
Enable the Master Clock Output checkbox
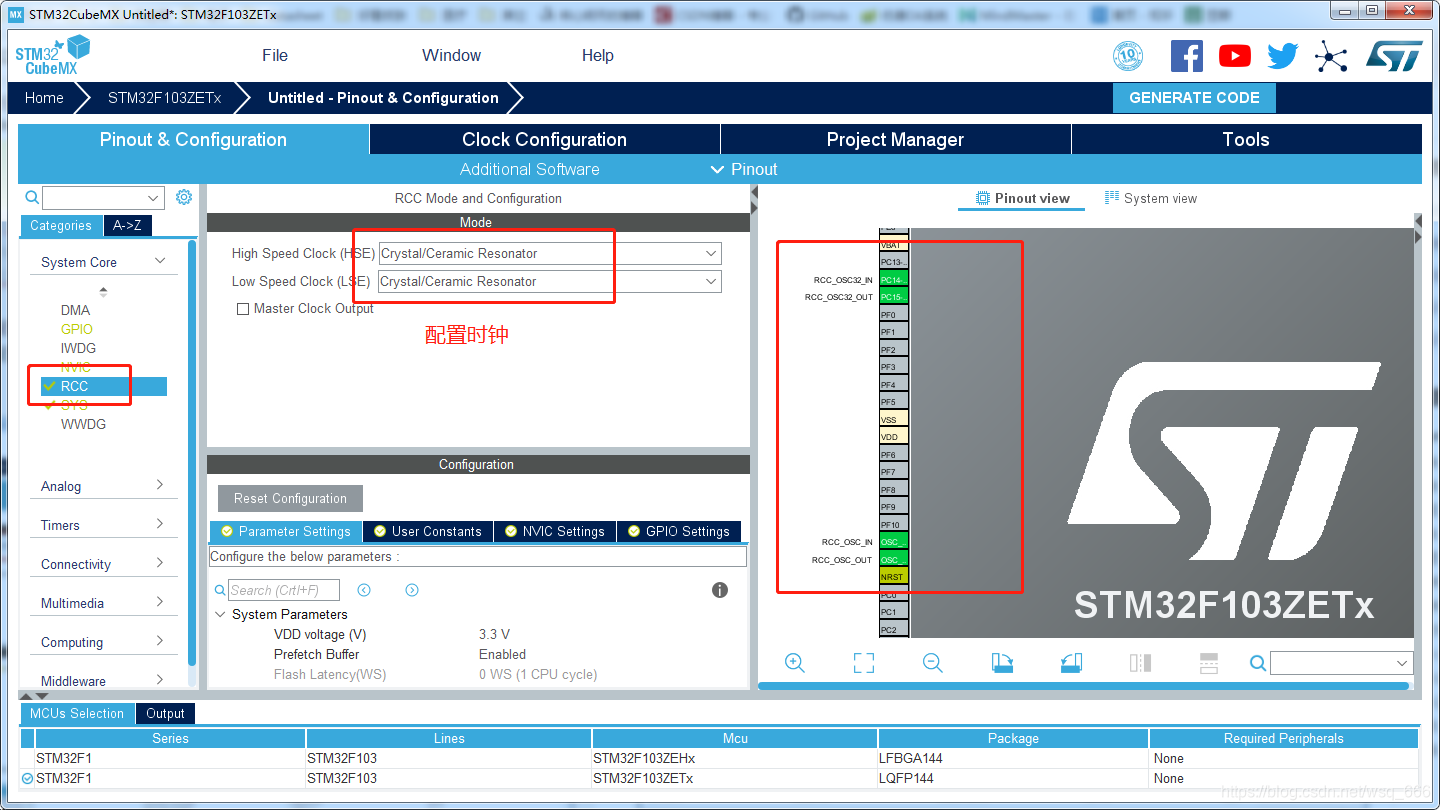(x=242, y=308)
